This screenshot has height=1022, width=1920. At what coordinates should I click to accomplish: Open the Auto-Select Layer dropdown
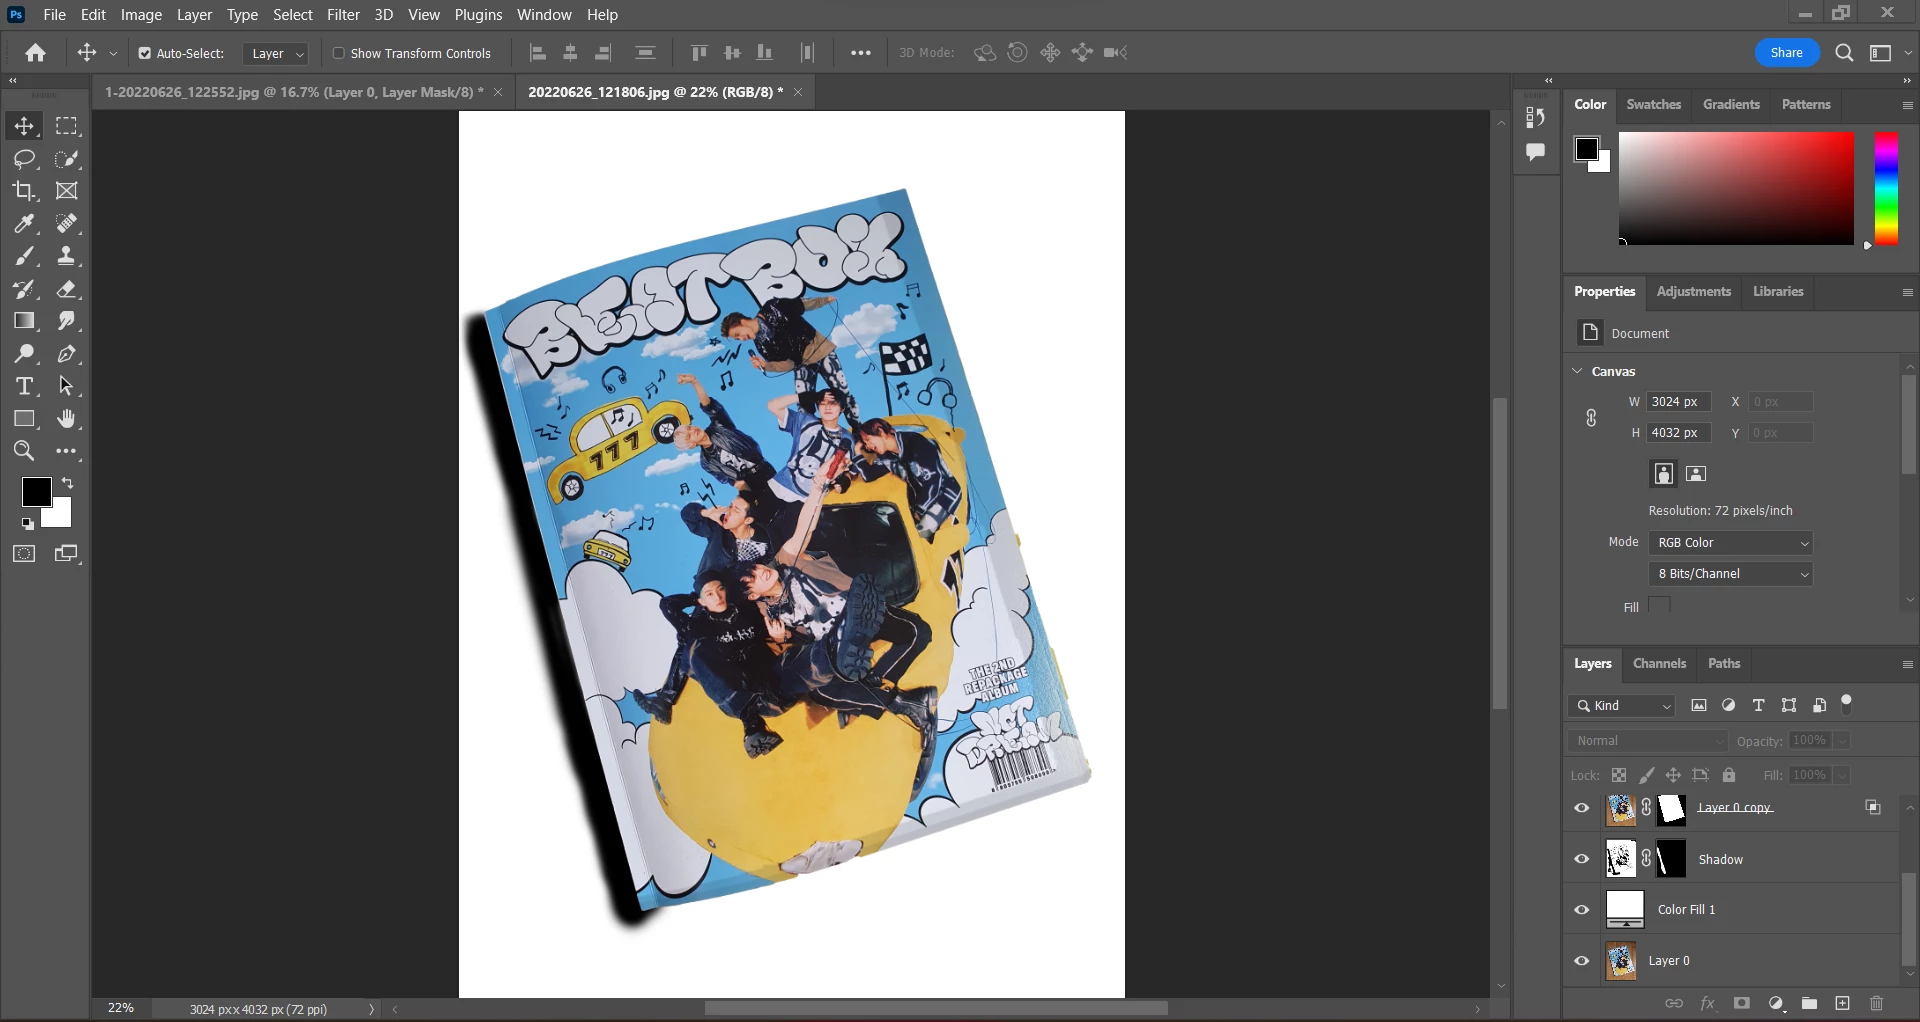[x=276, y=54]
